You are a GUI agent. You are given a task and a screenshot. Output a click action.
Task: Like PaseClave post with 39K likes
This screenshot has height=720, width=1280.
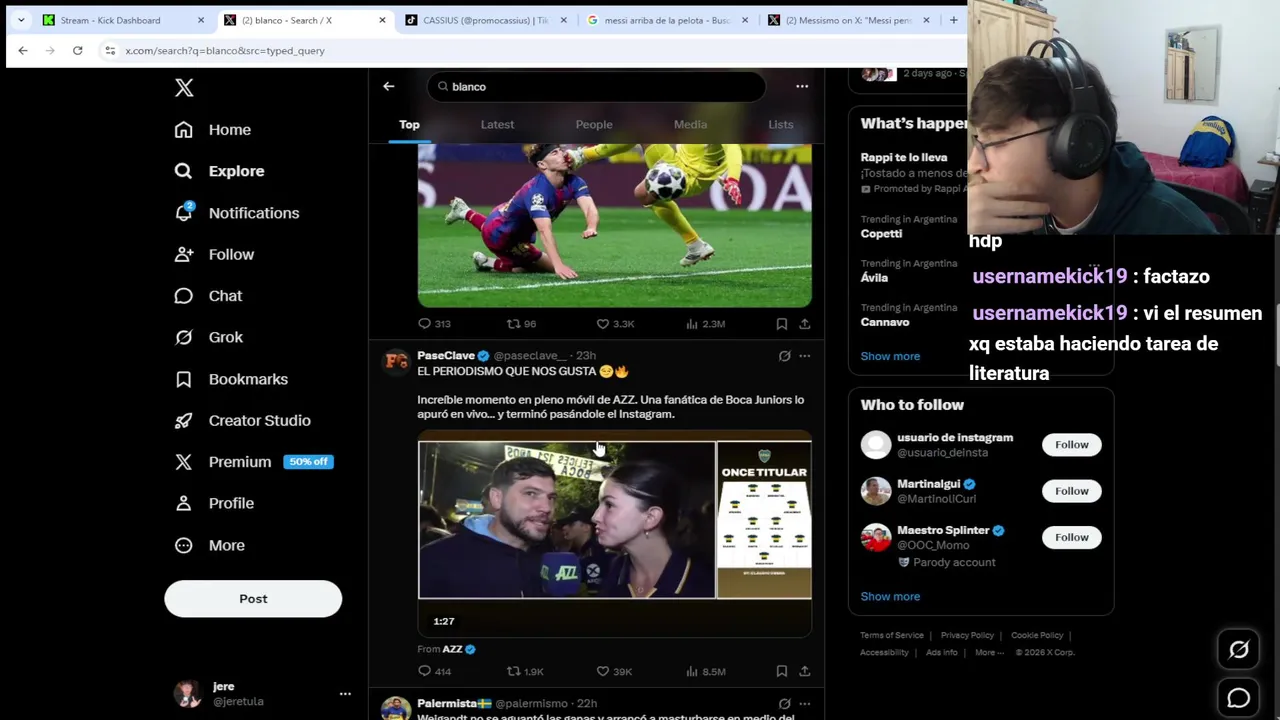pyautogui.click(x=614, y=672)
